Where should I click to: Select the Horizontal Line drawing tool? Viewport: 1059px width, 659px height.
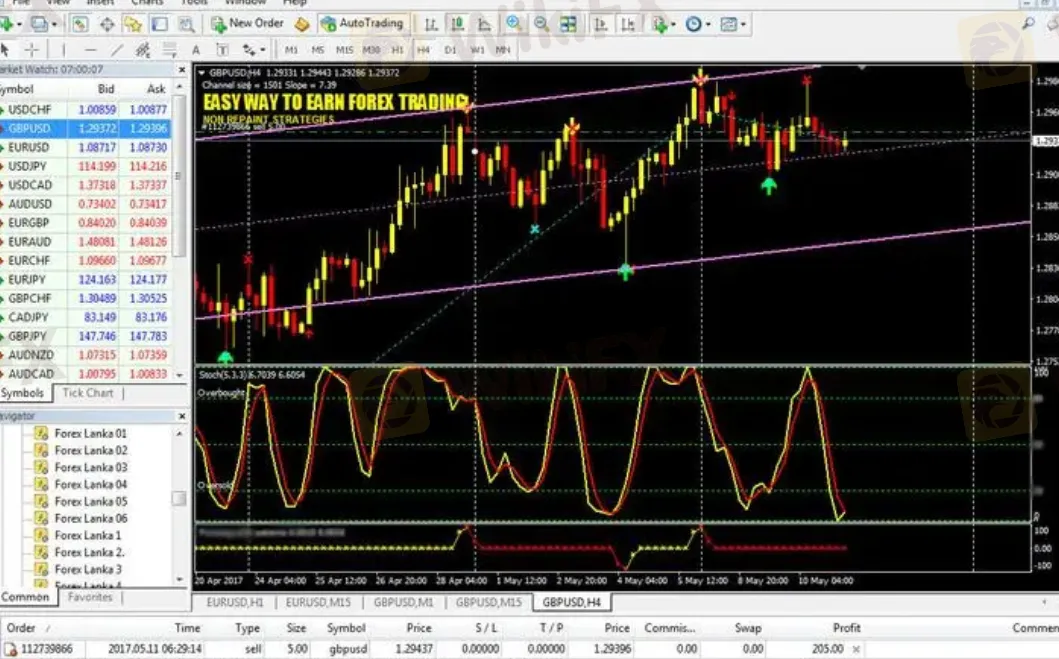click(x=91, y=50)
